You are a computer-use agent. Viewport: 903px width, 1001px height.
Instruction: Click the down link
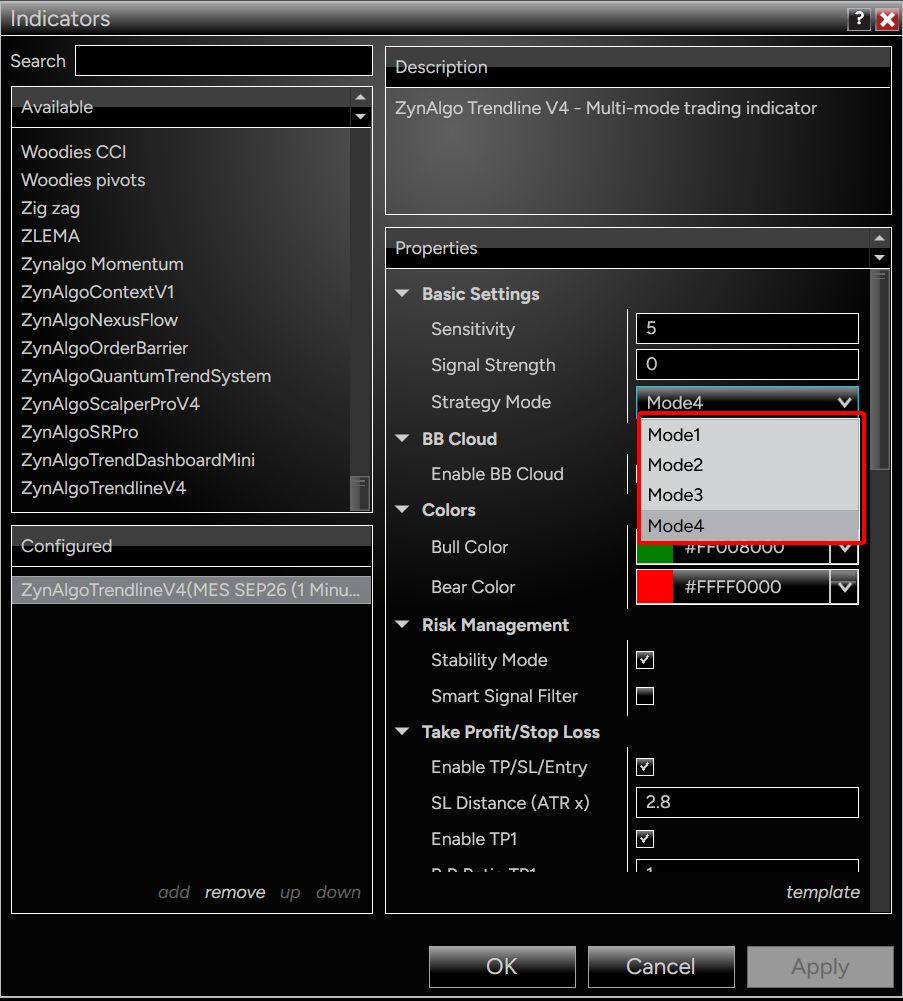click(x=338, y=892)
